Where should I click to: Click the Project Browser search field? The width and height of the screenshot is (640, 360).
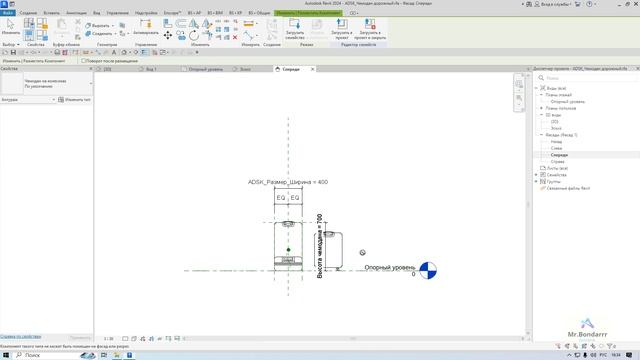coord(587,78)
